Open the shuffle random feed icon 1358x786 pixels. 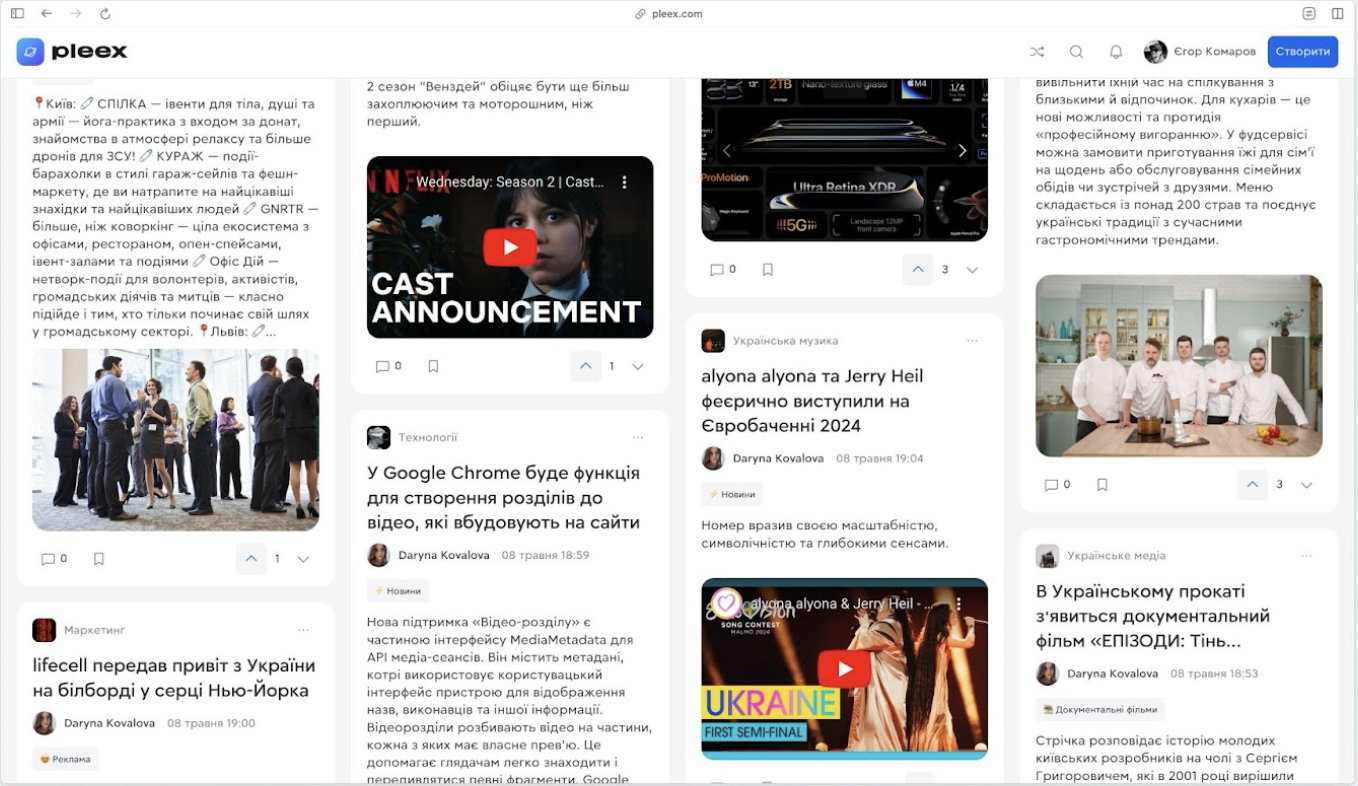pos(1037,52)
